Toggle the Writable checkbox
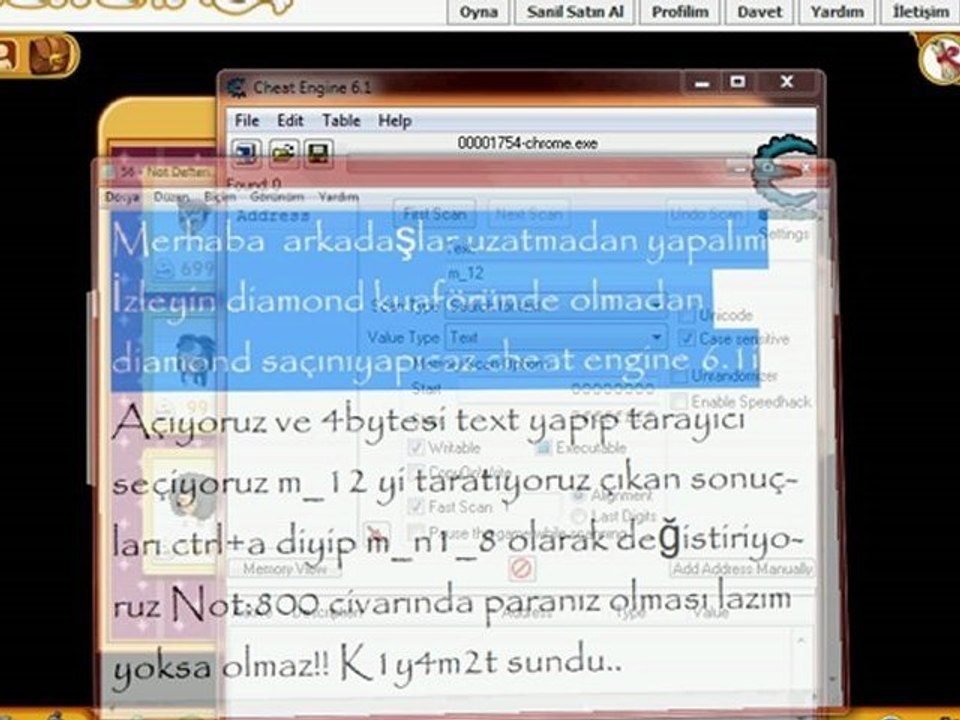Viewport: 960px width, 720px height. click(416, 448)
